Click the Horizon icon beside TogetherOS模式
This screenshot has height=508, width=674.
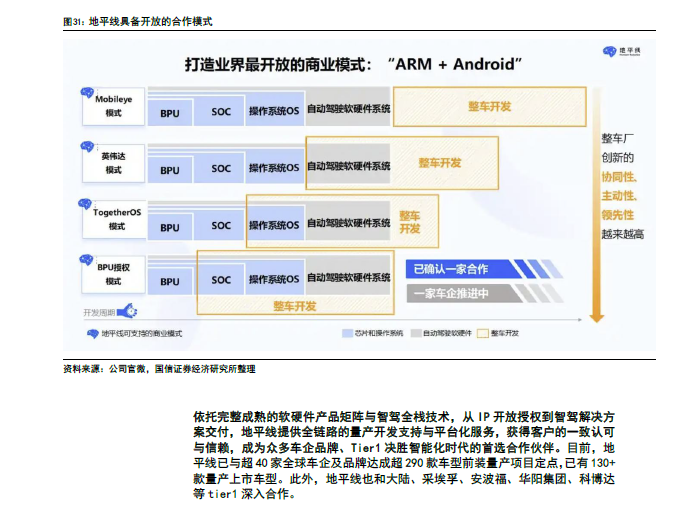click(85, 204)
